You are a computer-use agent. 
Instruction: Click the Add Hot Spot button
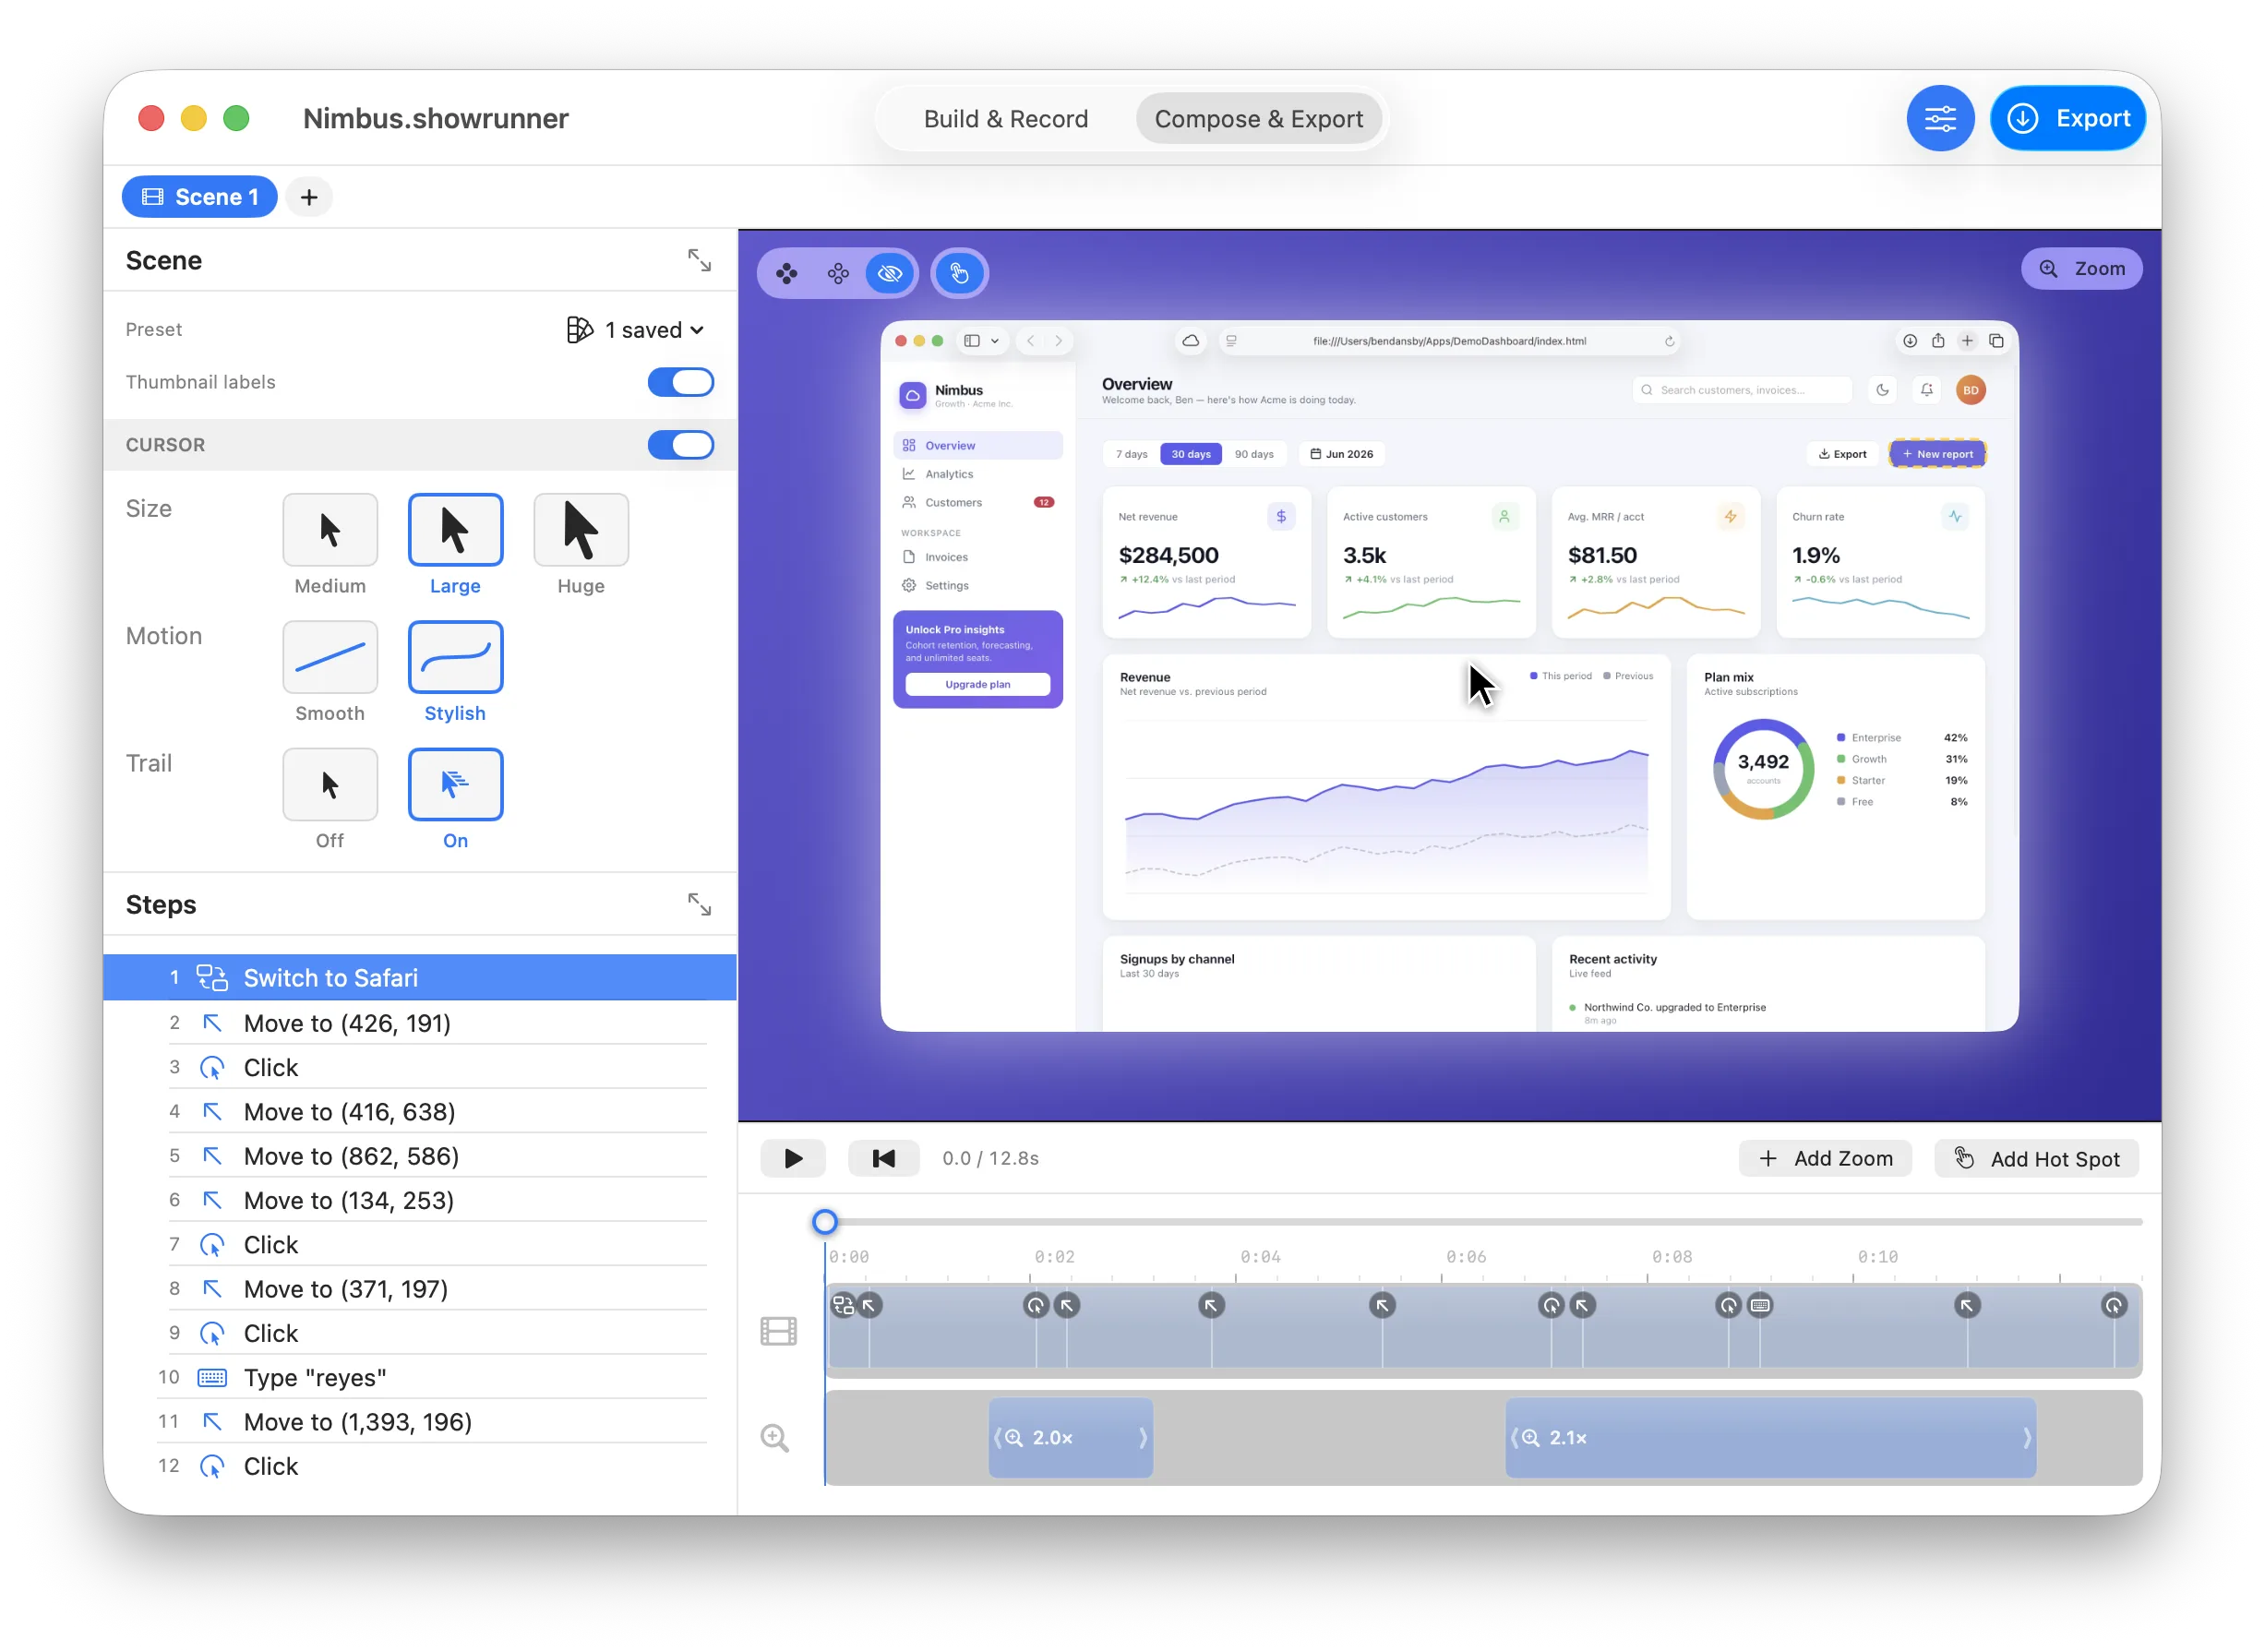[2035, 1158]
